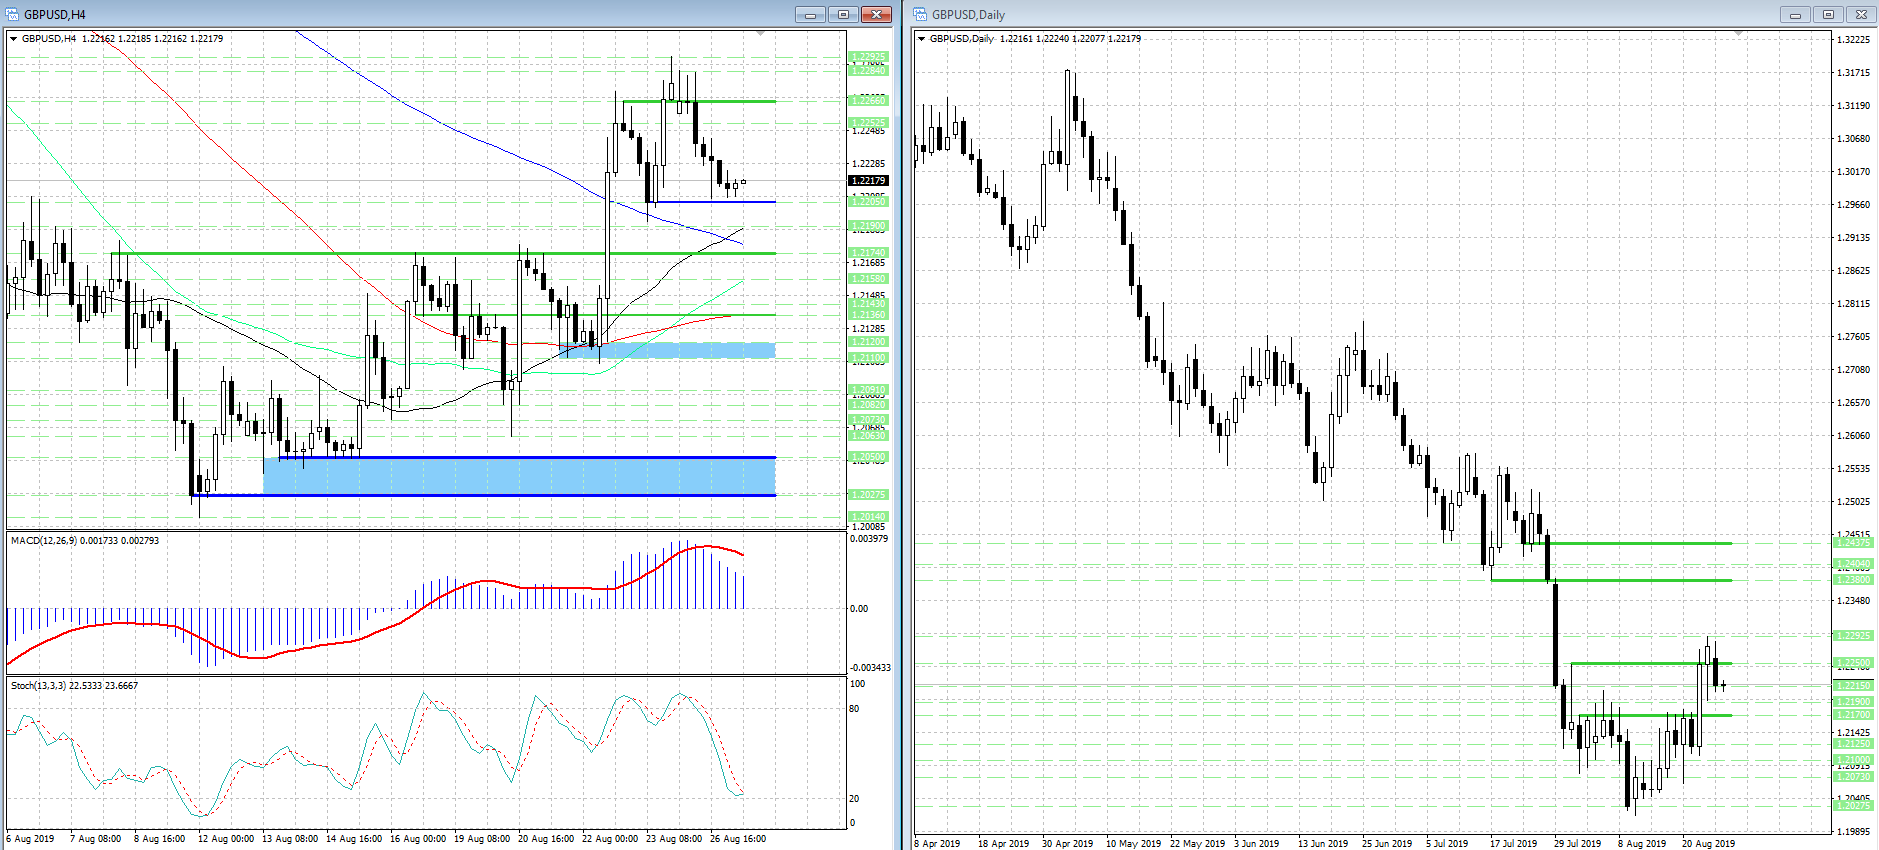
Task: Click the 1.22660 green level label on H4
Action: pyautogui.click(x=868, y=101)
